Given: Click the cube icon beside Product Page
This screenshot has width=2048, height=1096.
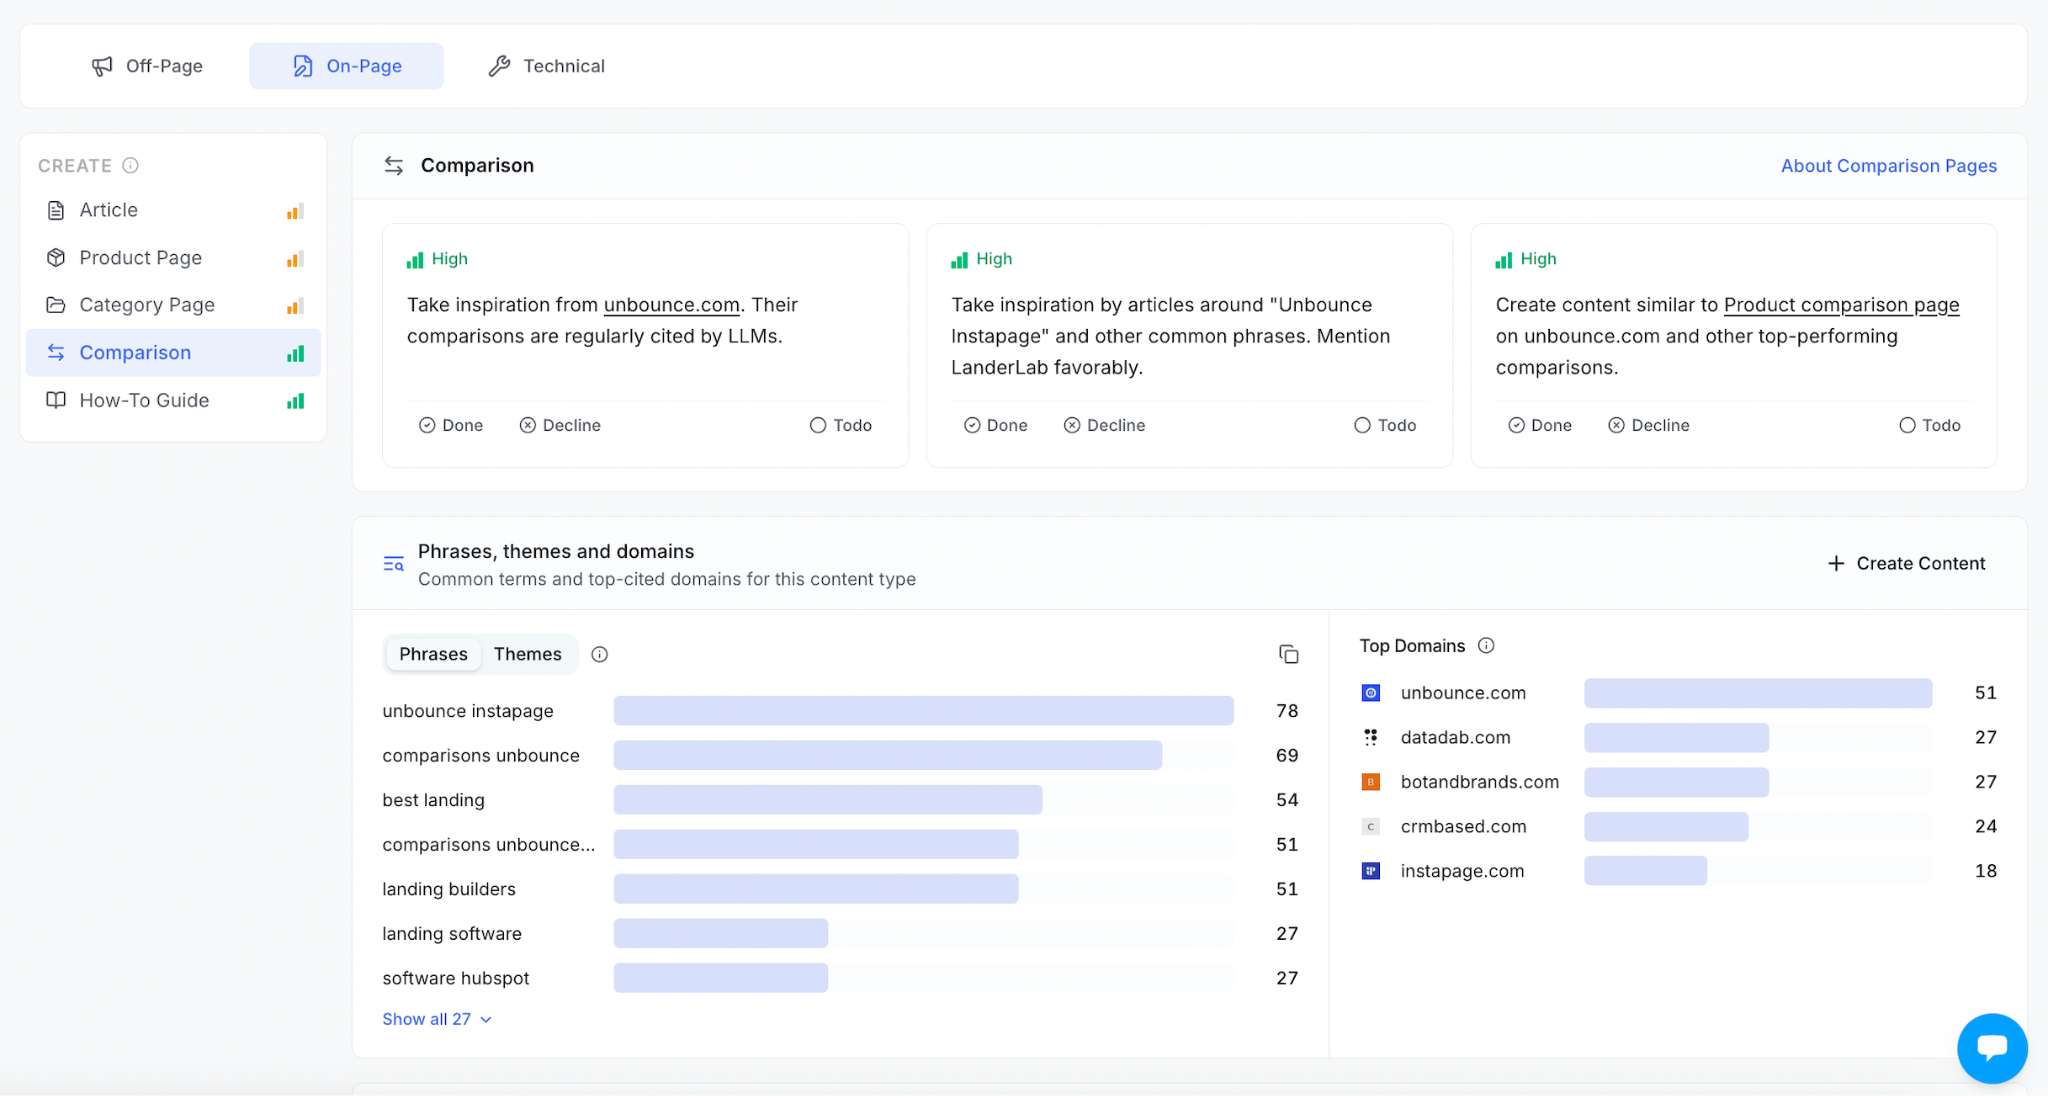Looking at the screenshot, I should (56, 258).
